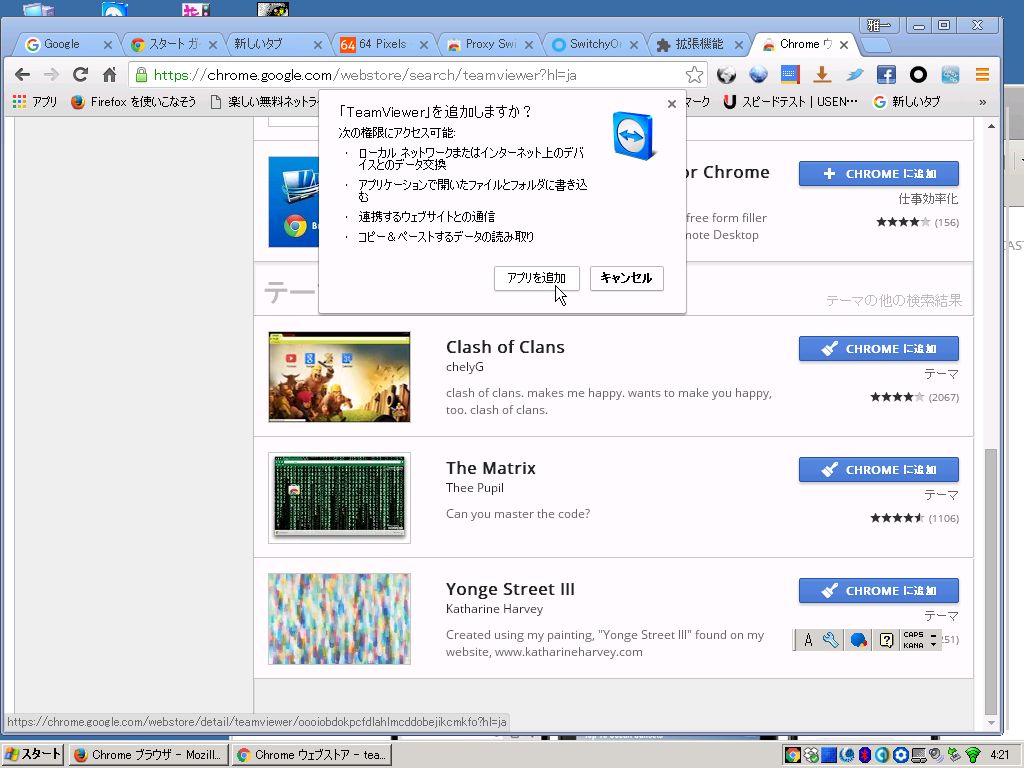This screenshot has width=1024, height=768.
Task: Toggle the CAPS KANA indicator
Action: (914, 640)
